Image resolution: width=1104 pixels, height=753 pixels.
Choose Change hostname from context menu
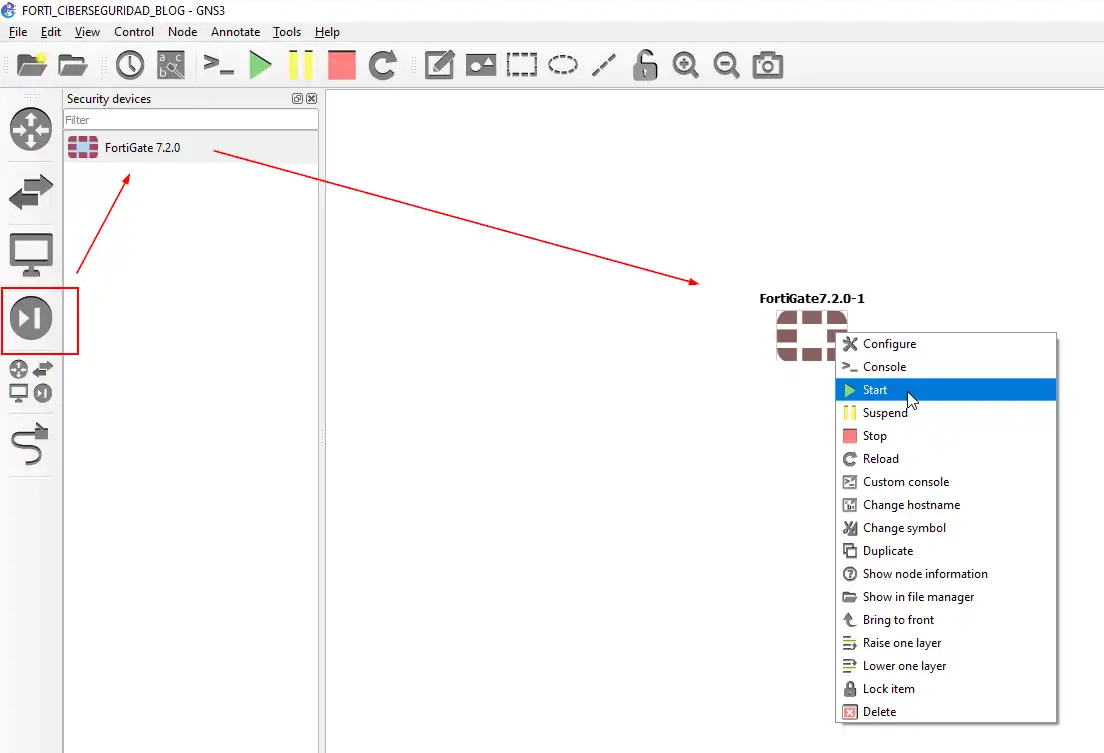click(946, 505)
